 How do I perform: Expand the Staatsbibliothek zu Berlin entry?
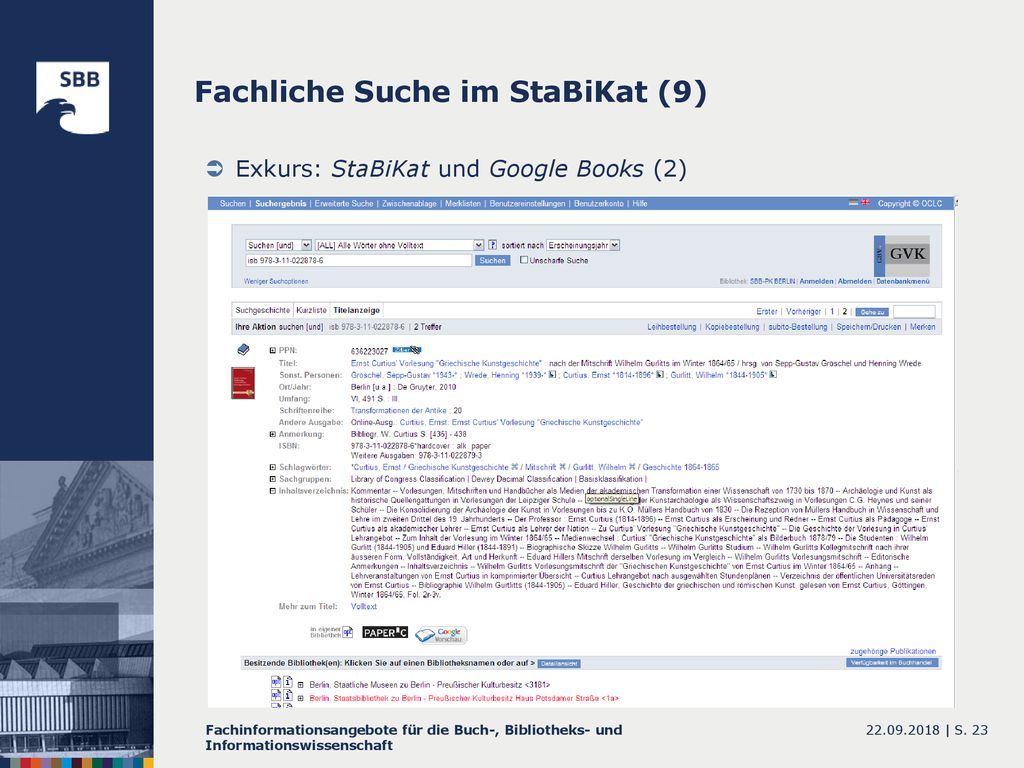pos(300,699)
